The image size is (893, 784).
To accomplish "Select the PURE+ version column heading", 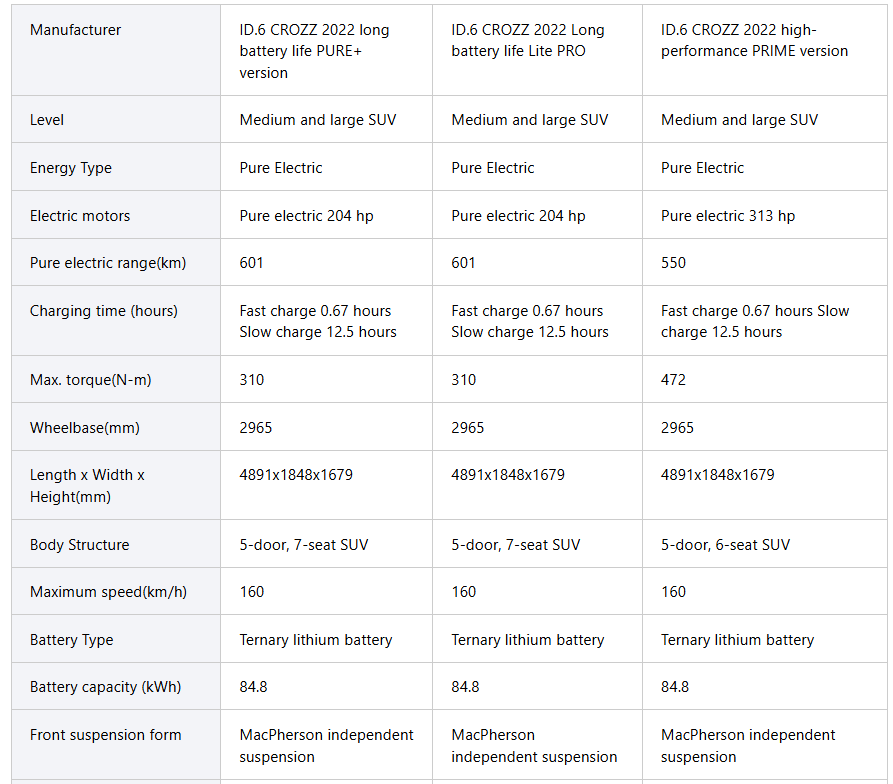I will (314, 51).
